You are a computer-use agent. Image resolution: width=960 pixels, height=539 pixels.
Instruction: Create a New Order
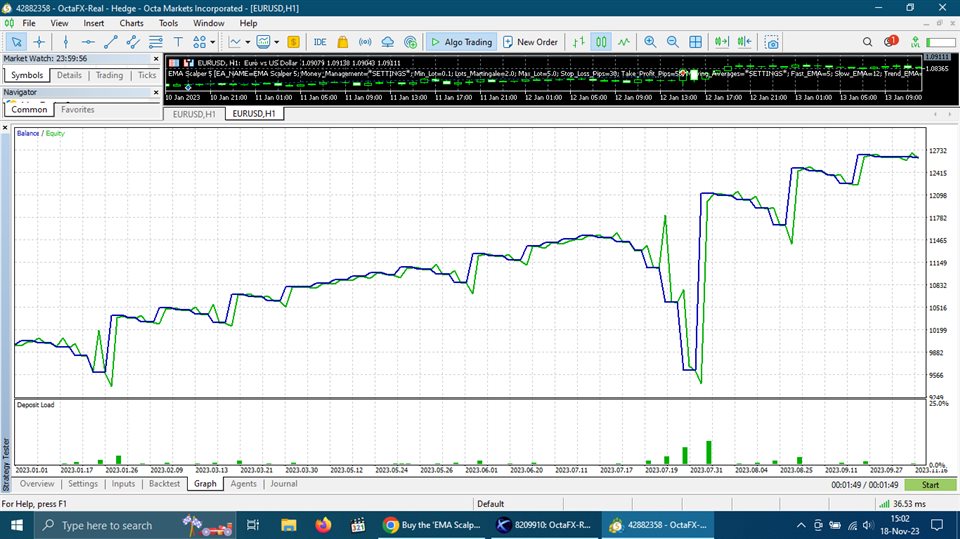531,42
